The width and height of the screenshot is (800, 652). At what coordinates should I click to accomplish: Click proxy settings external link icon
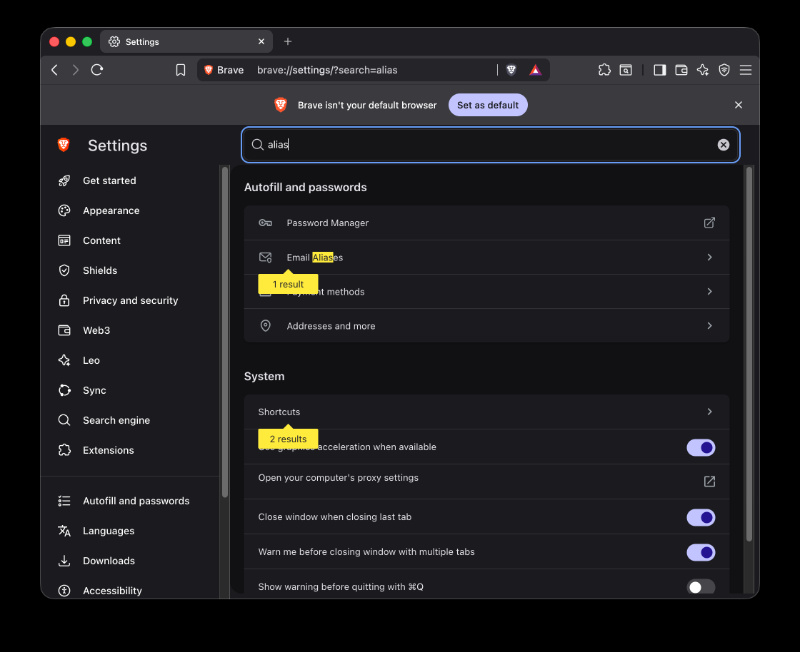pyautogui.click(x=709, y=481)
